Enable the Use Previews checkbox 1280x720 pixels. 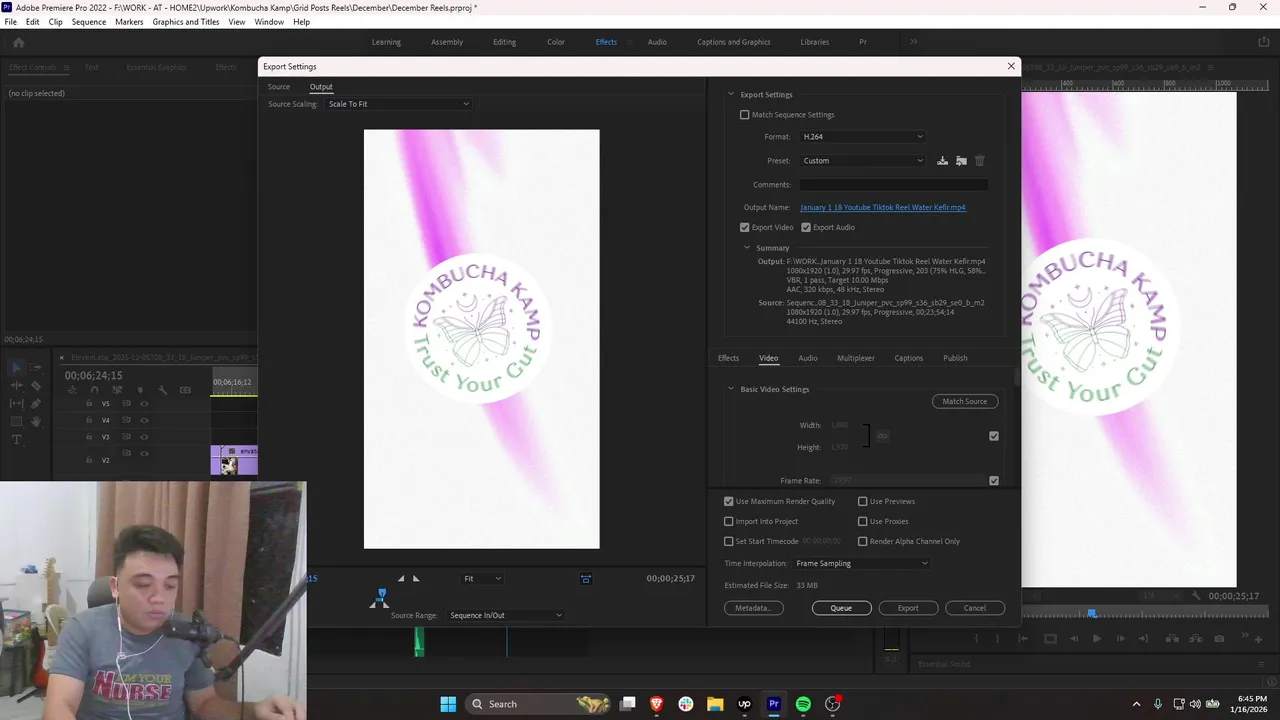[x=863, y=501]
